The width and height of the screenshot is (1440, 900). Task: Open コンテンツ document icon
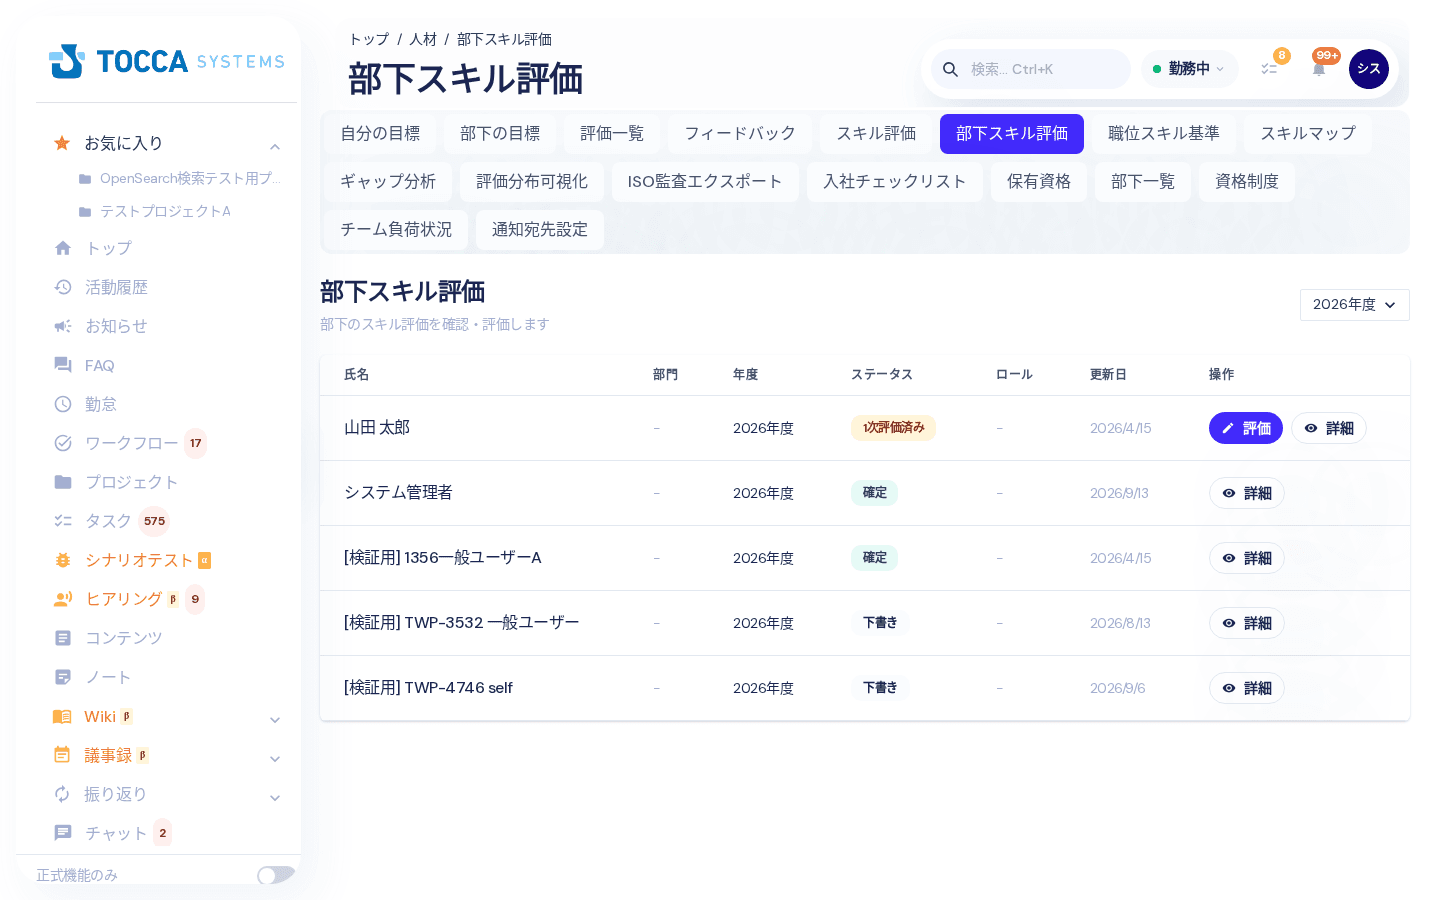coord(63,638)
